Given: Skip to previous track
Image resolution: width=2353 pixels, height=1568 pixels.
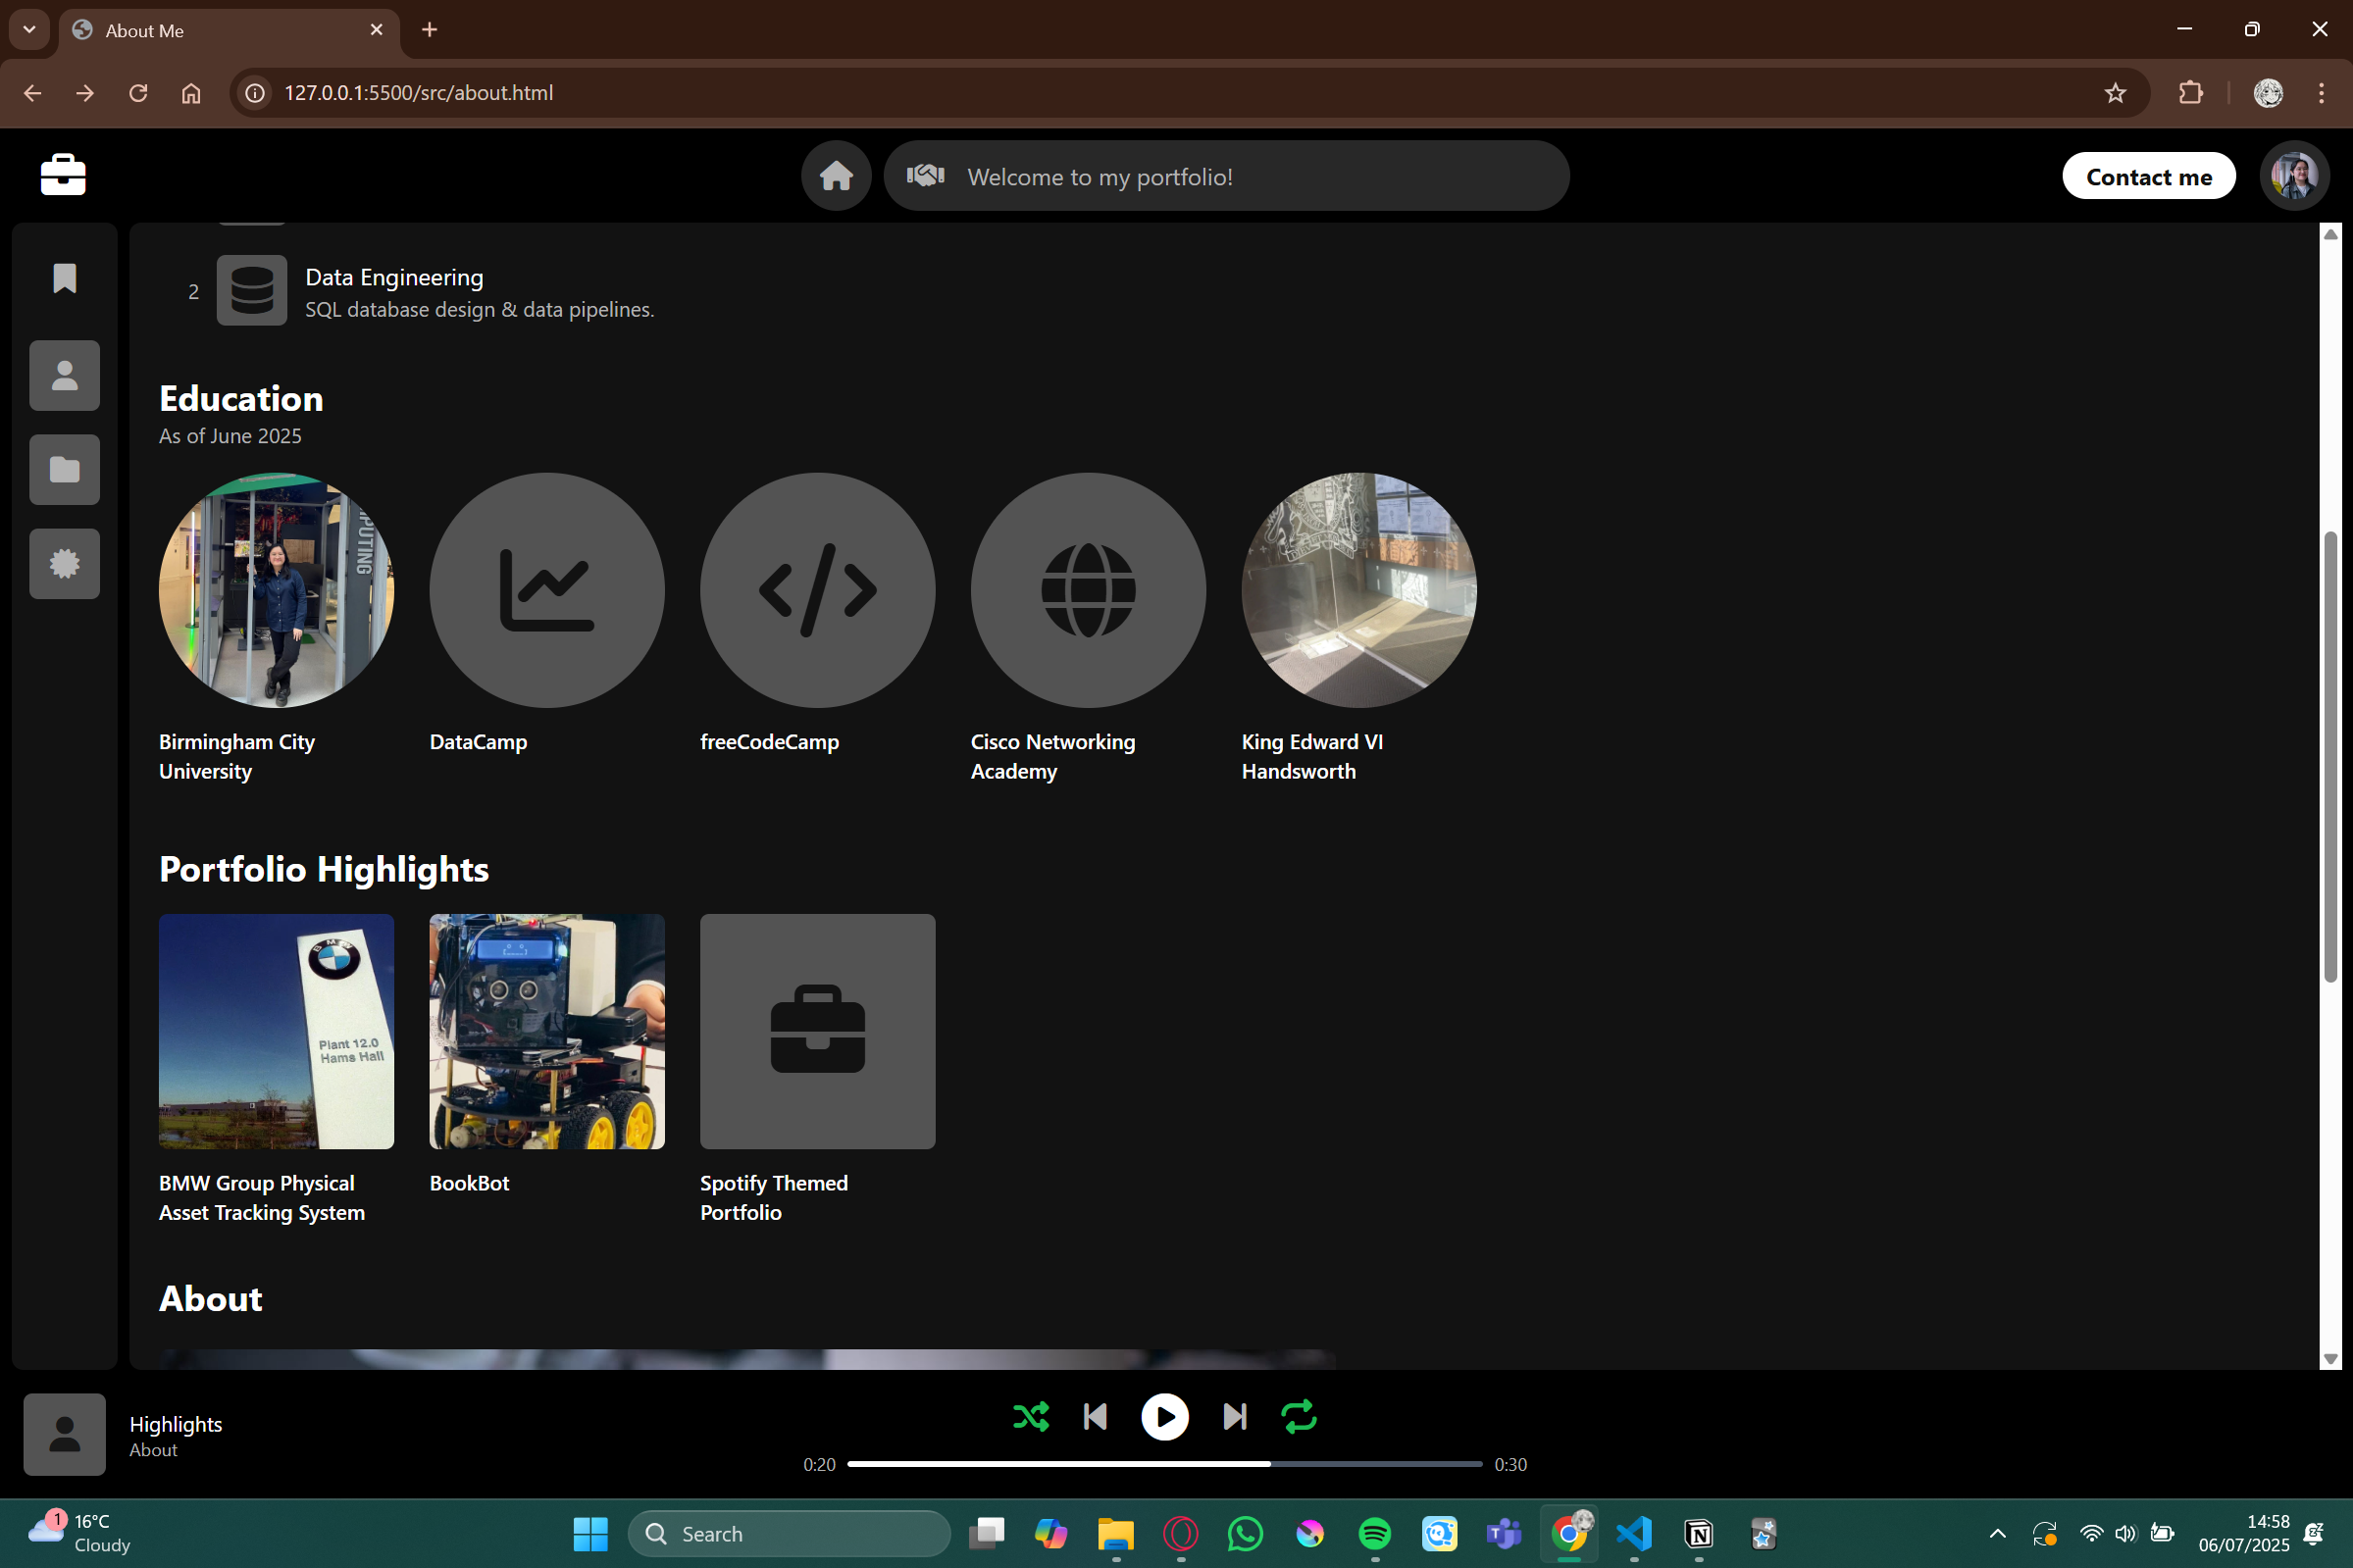Looking at the screenshot, I should tap(1095, 1417).
